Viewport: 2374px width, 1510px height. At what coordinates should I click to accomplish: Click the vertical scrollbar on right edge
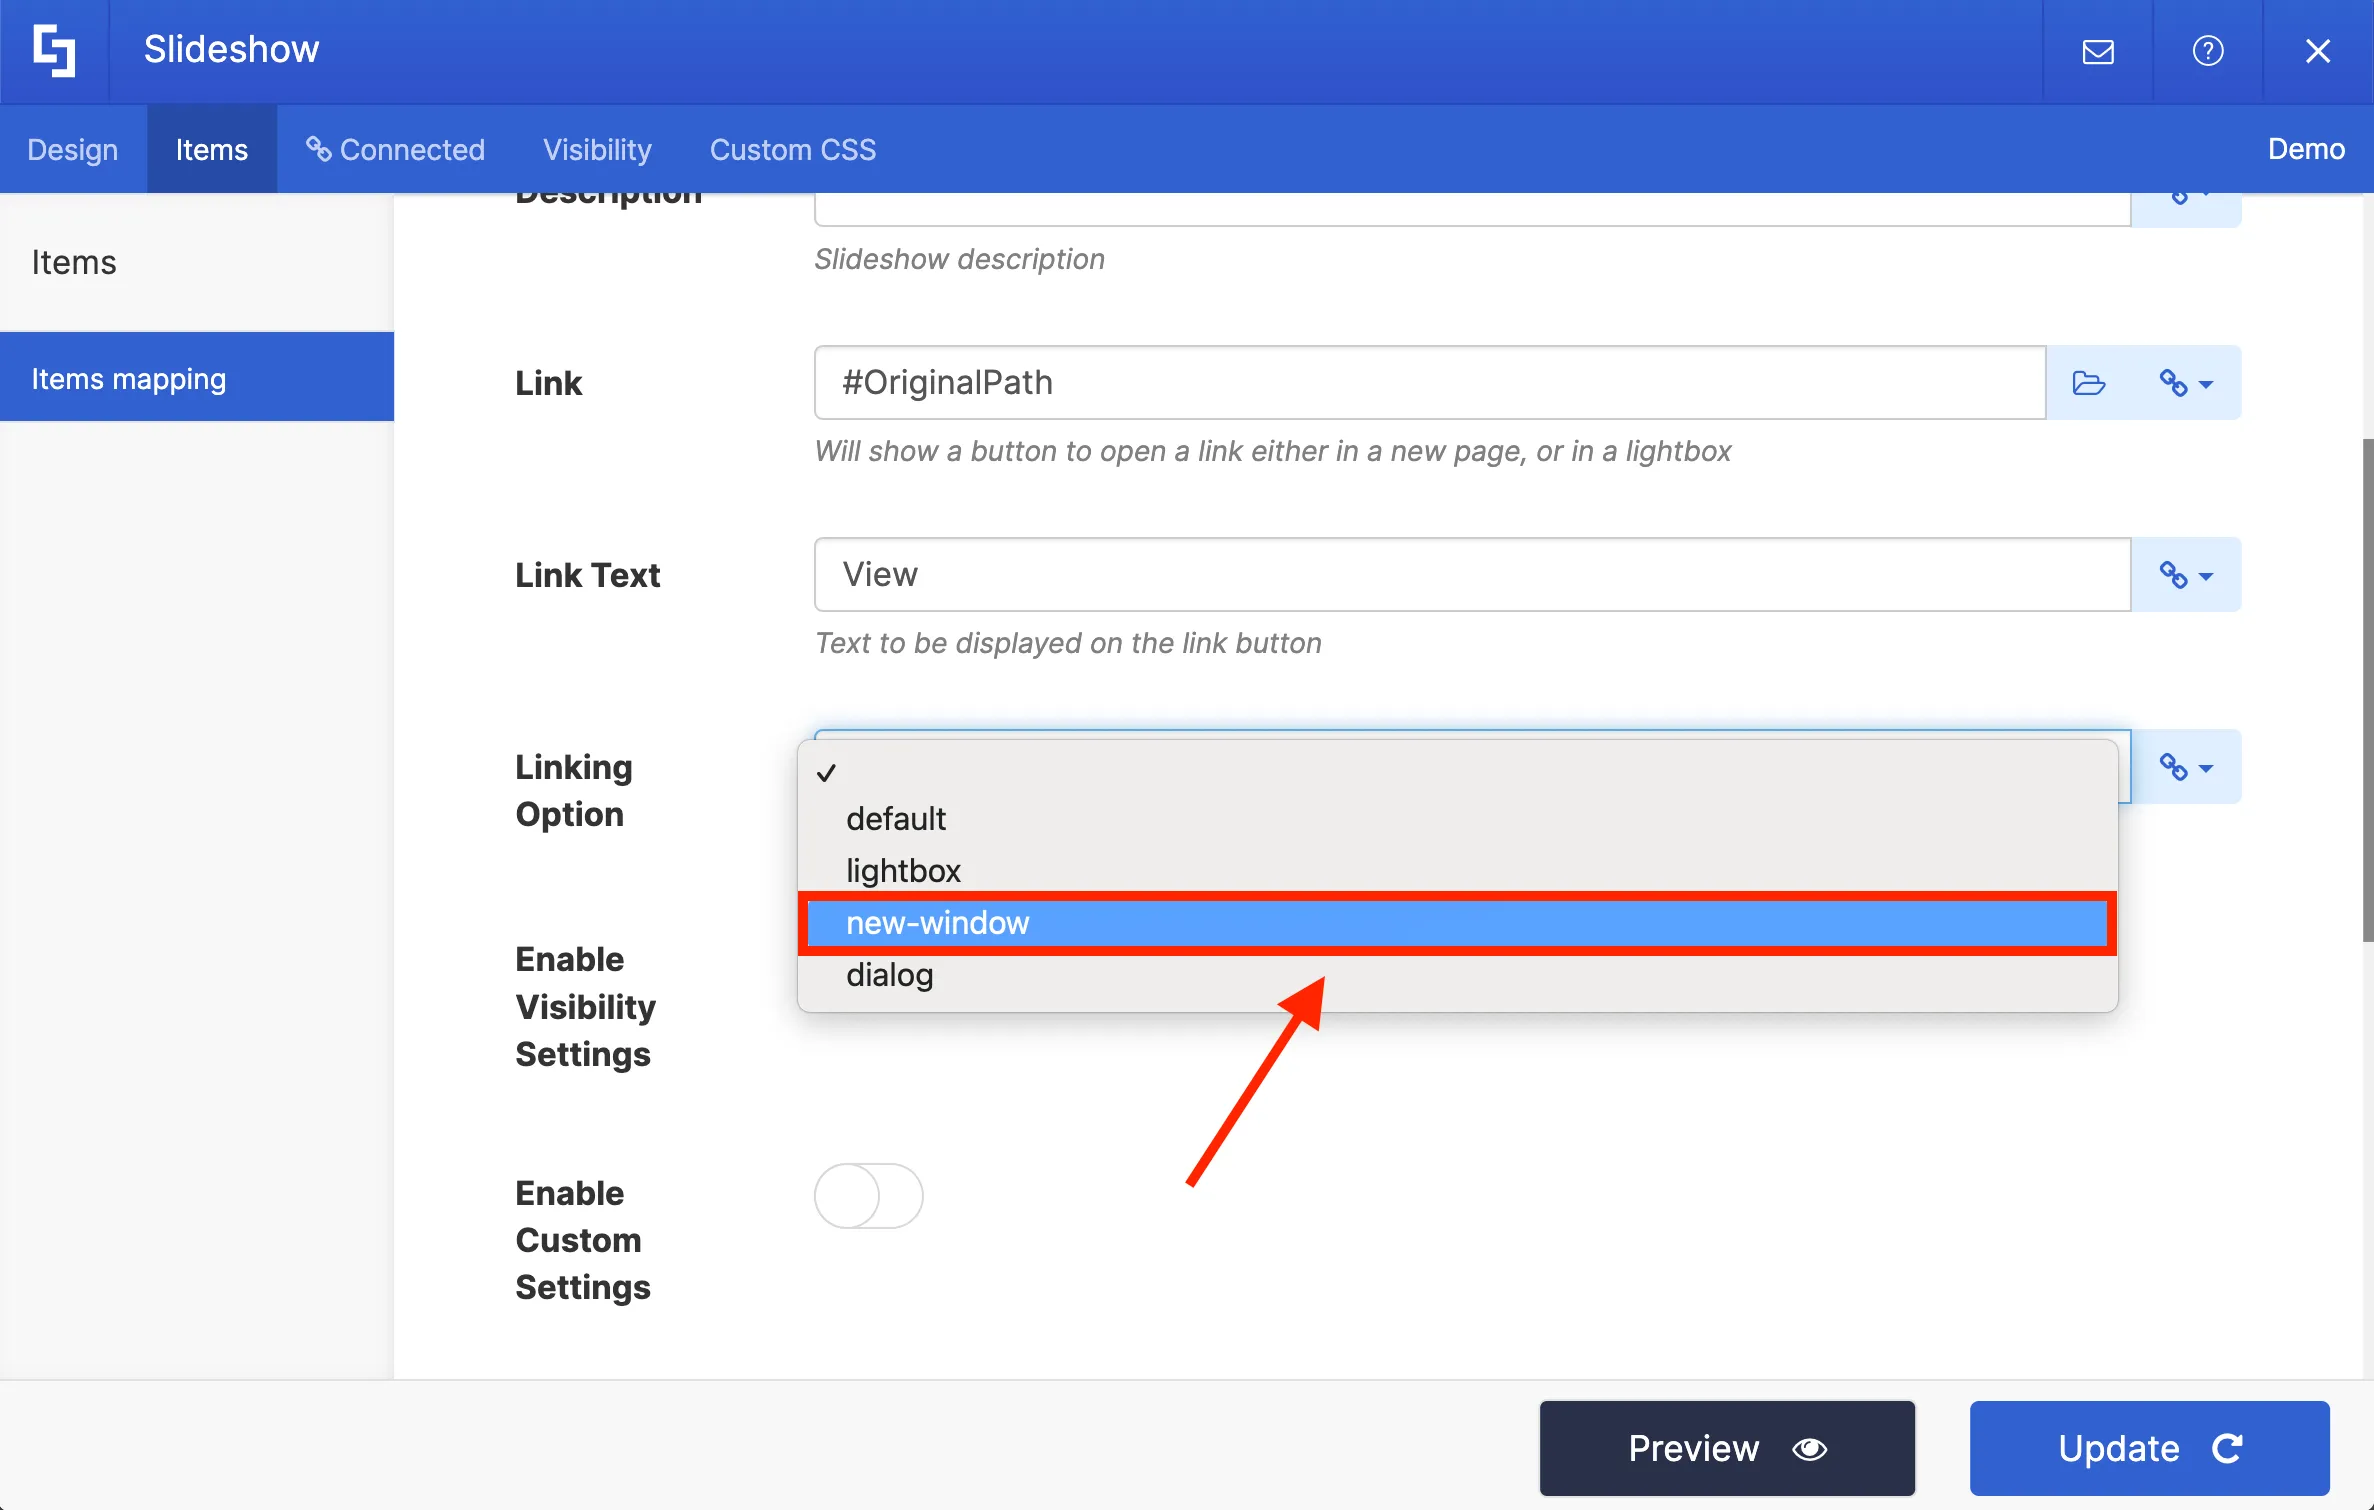click(2366, 690)
